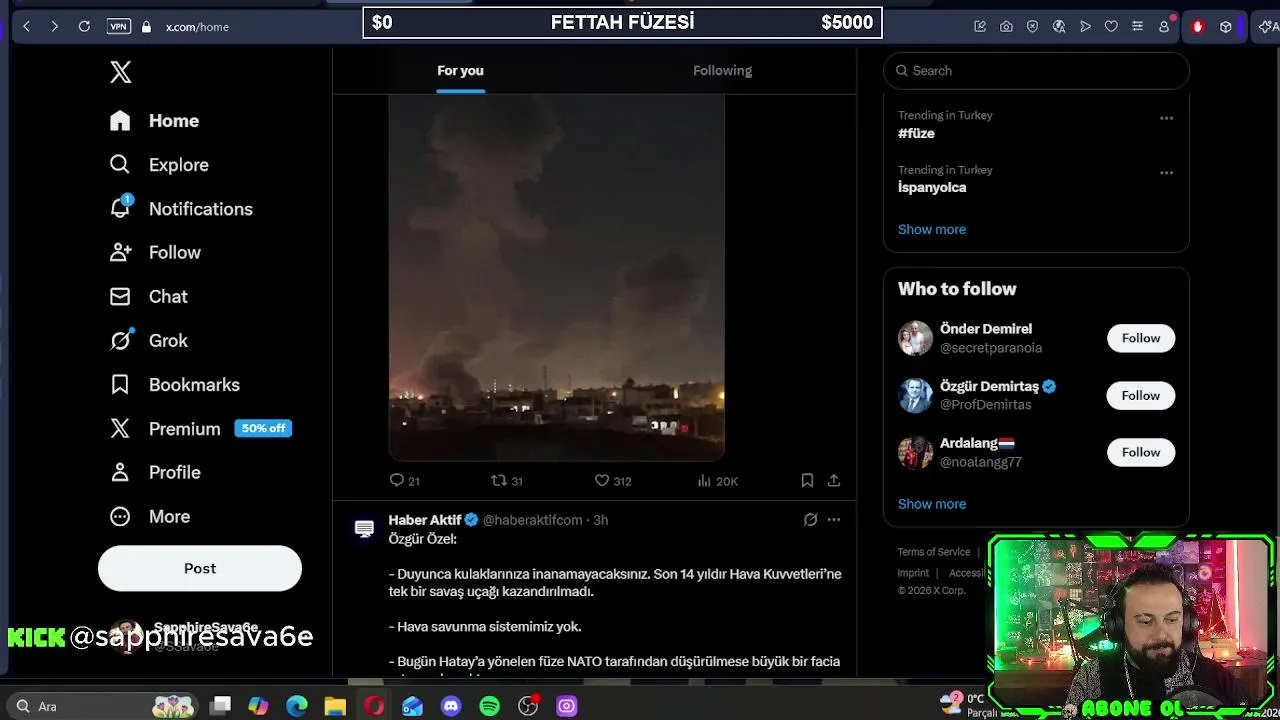This screenshot has height=720, width=1280.
Task: Open Haber Aktif account name link
Action: pos(425,520)
